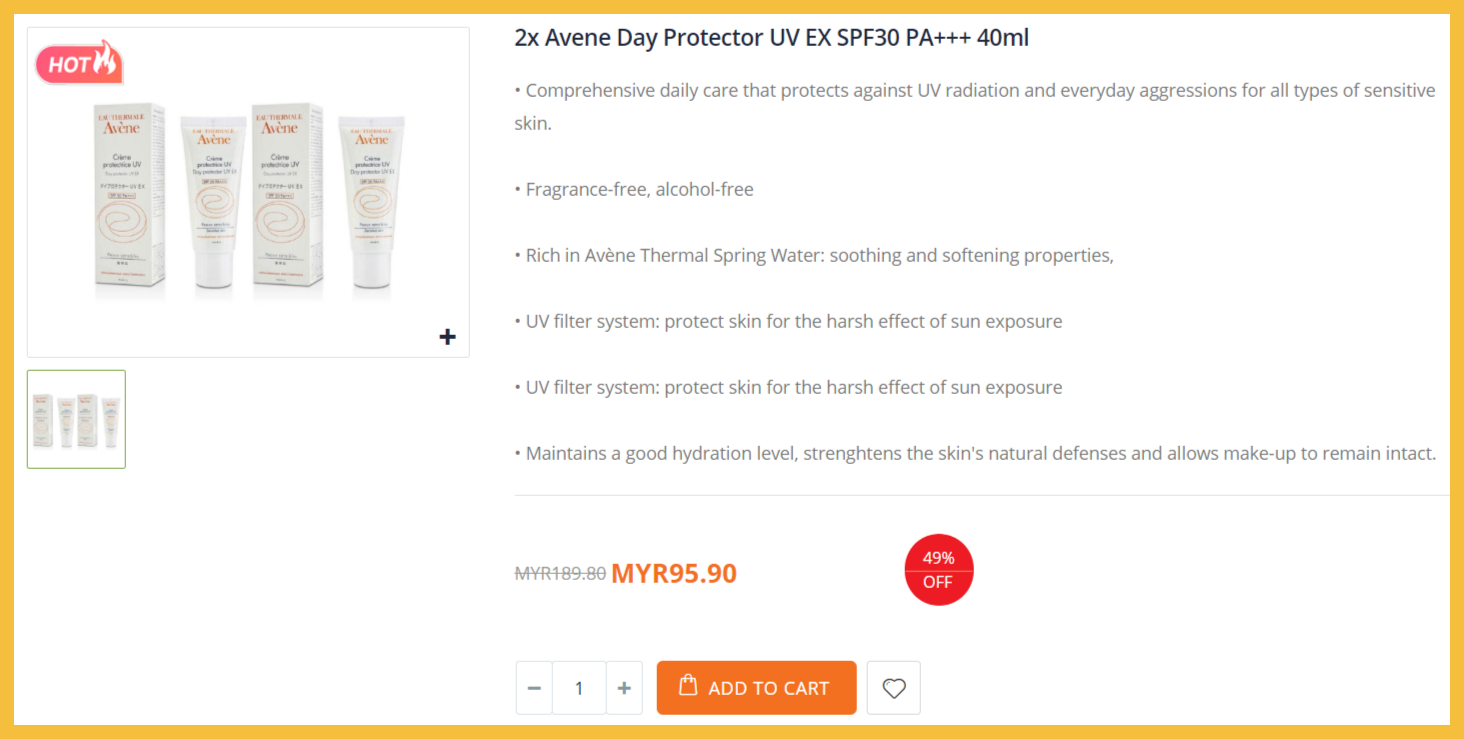Click the leftmost Avène box in main image
This screenshot has height=739, width=1464.
click(x=131, y=200)
